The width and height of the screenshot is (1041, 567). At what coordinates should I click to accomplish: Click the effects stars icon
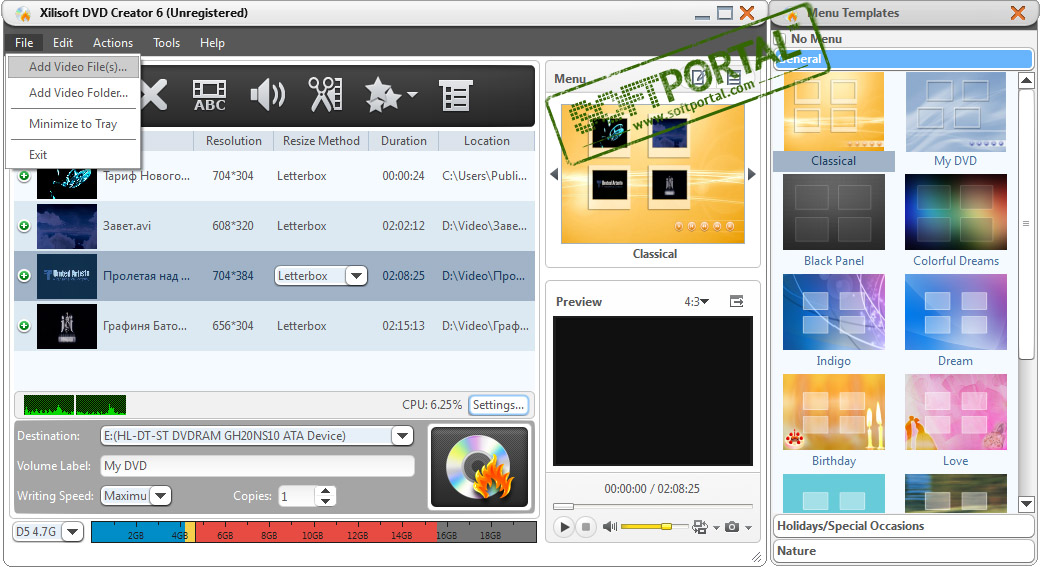pos(382,95)
